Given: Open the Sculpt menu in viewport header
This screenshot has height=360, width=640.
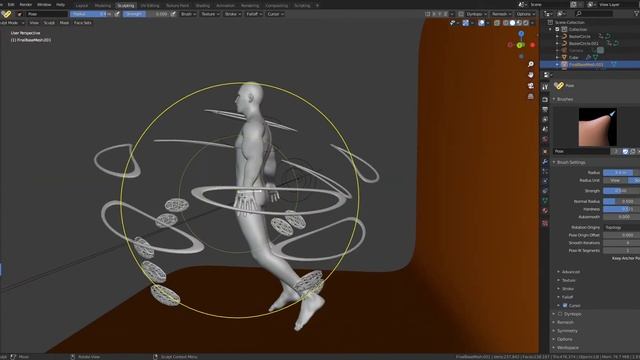Looking at the screenshot, I should click(x=49, y=23).
